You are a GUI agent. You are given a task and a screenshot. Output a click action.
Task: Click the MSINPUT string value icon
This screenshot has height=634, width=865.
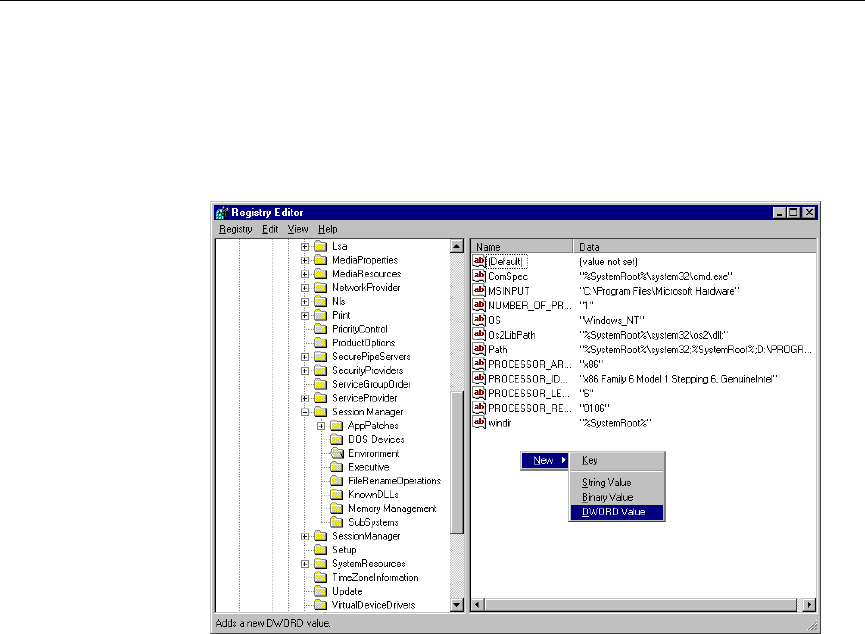[x=479, y=290]
